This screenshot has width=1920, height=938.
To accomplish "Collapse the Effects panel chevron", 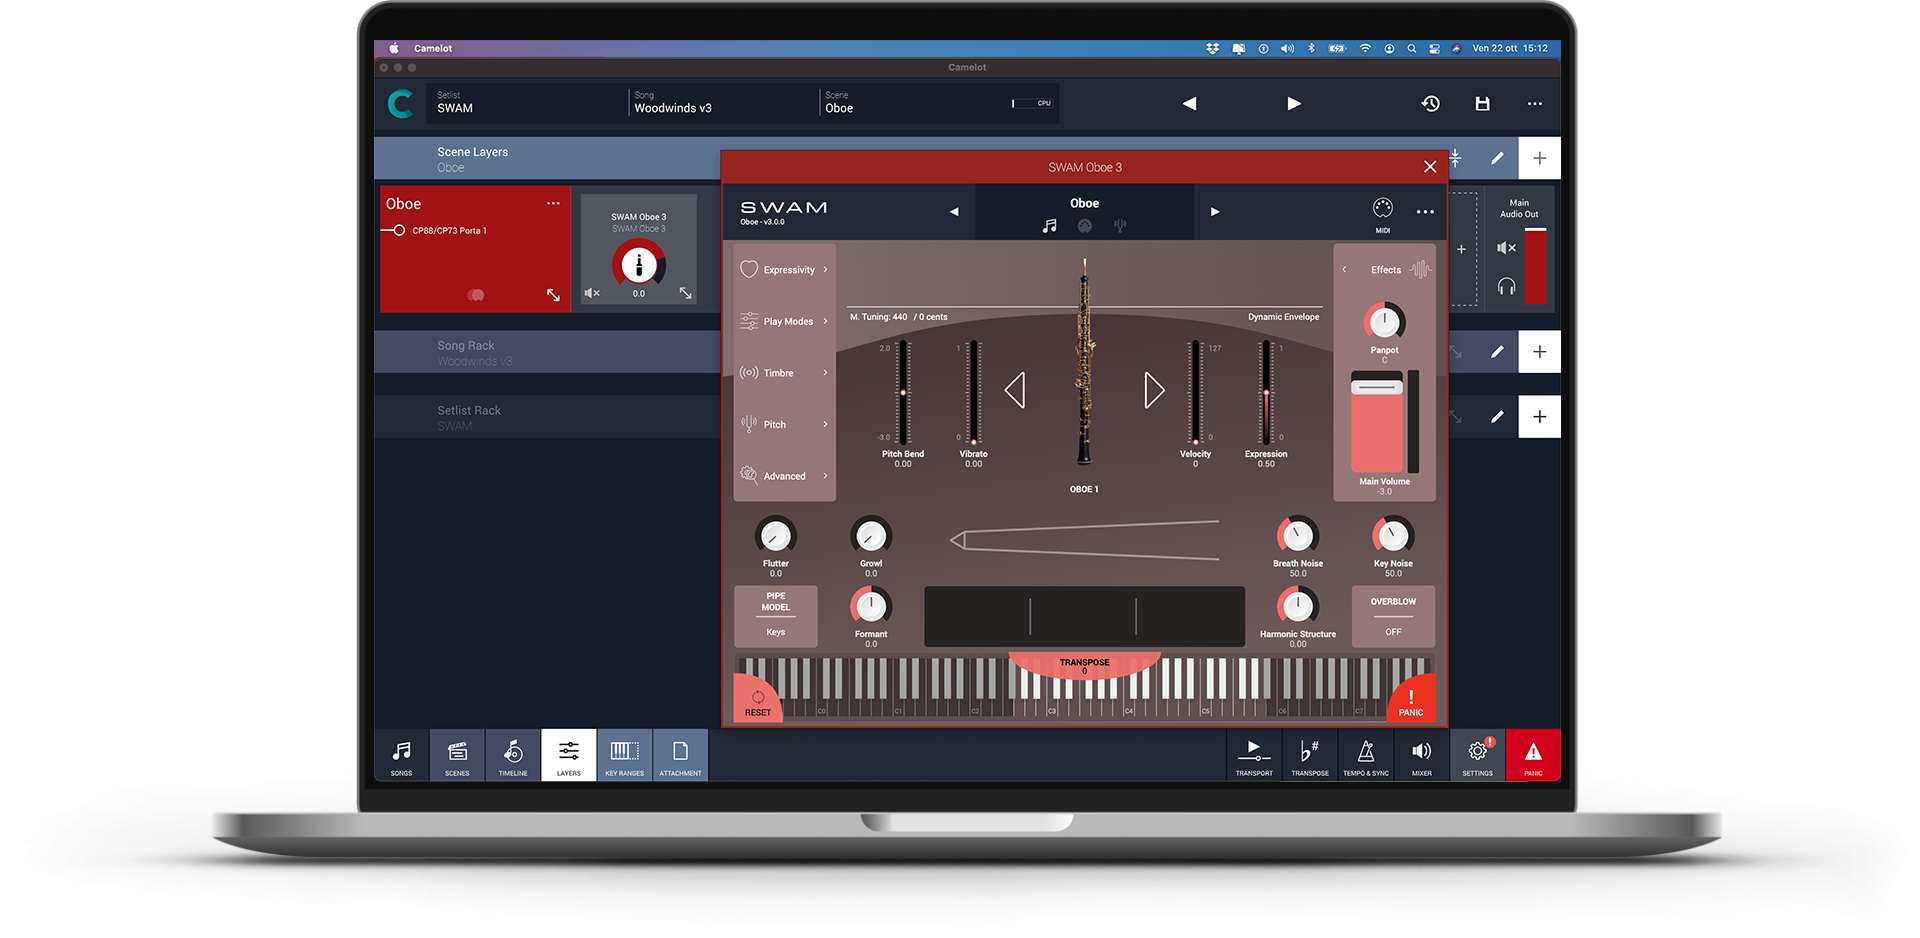I will click(1344, 270).
